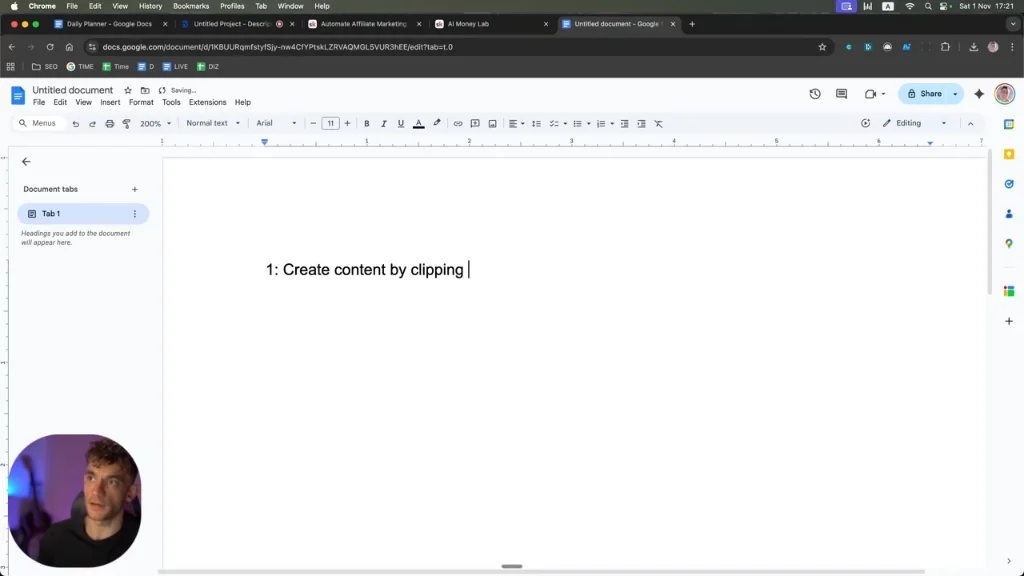This screenshot has height=576, width=1024.
Task: Open the comments panel icon
Action: pyautogui.click(x=841, y=94)
